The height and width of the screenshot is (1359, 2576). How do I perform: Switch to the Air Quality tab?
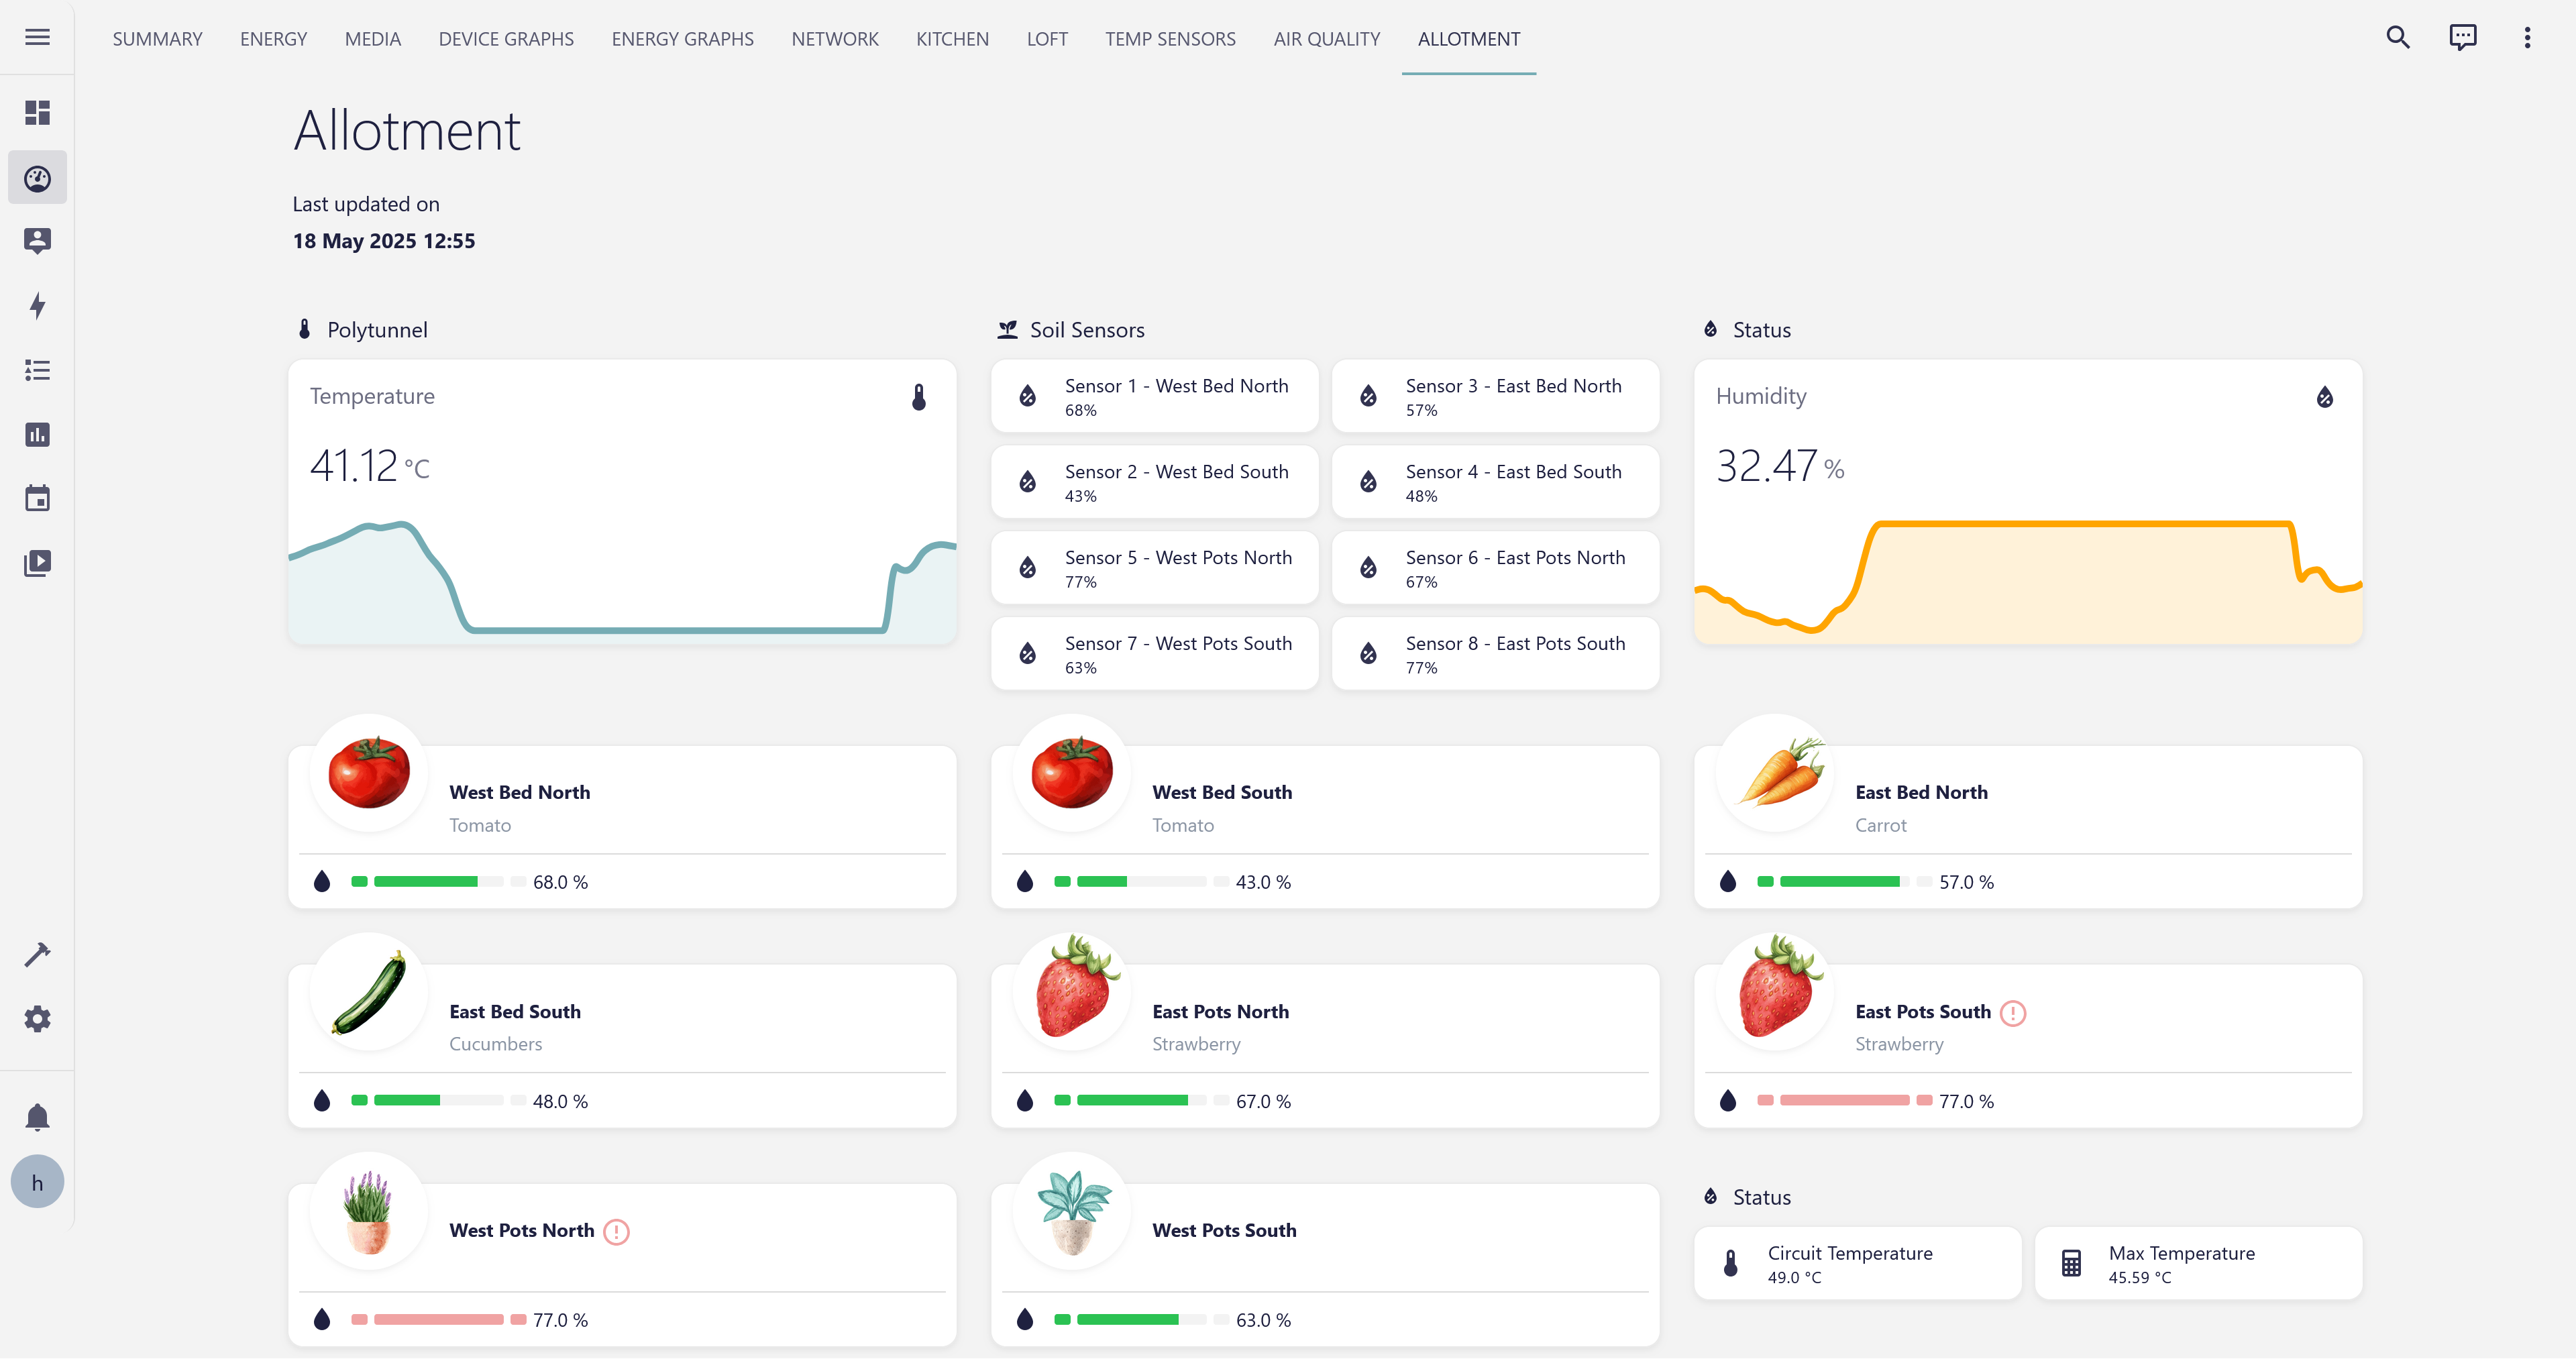click(x=1326, y=39)
